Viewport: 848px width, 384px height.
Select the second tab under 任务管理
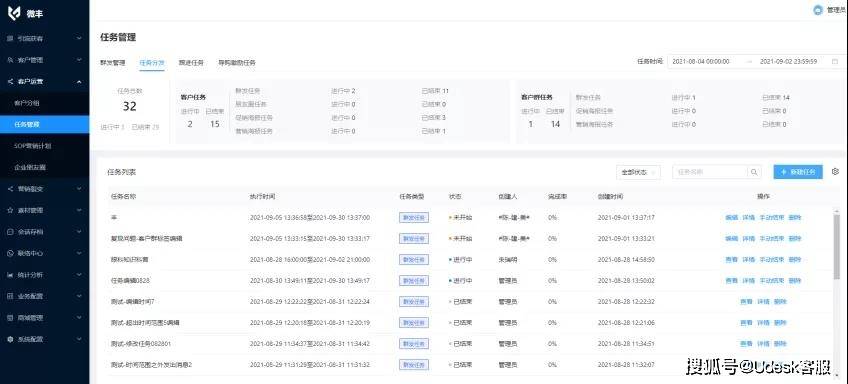152,63
